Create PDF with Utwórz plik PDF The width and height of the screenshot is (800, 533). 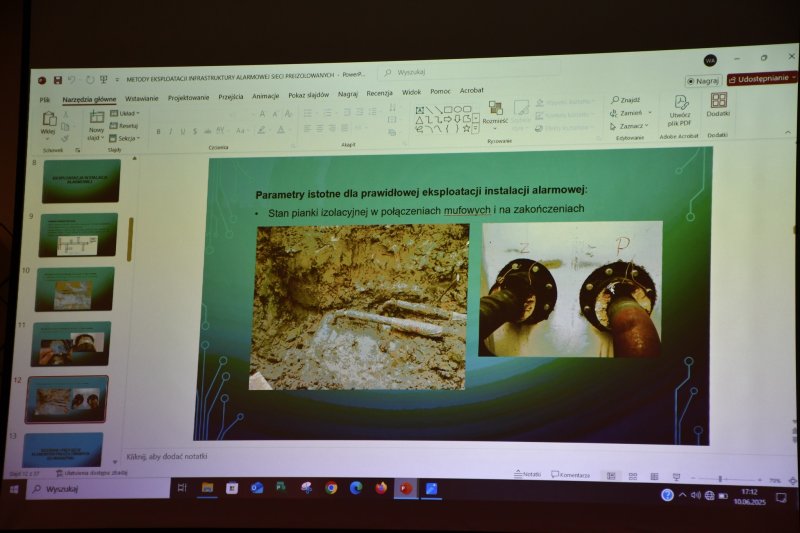click(x=680, y=111)
